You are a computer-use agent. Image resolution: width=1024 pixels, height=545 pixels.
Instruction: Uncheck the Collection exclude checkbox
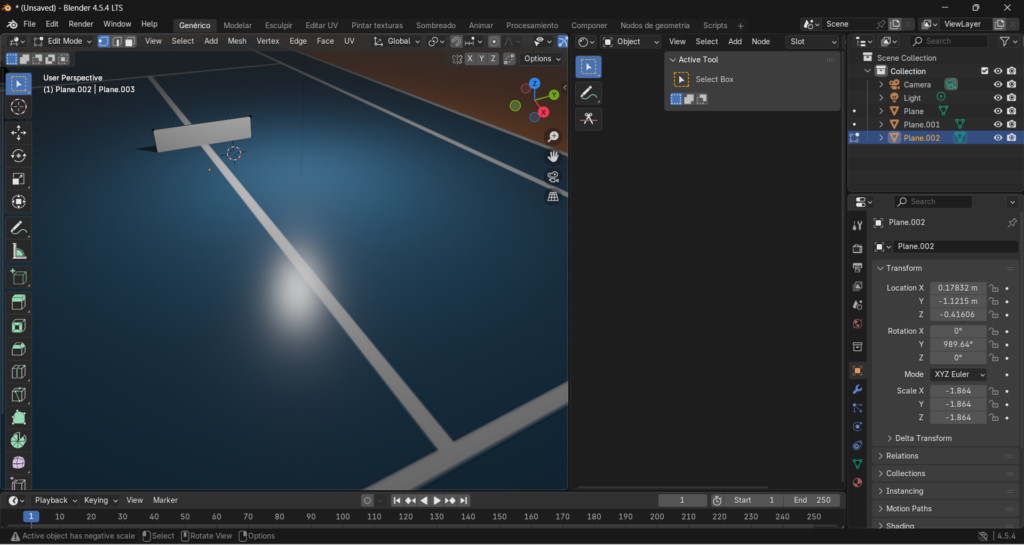(x=985, y=71)
